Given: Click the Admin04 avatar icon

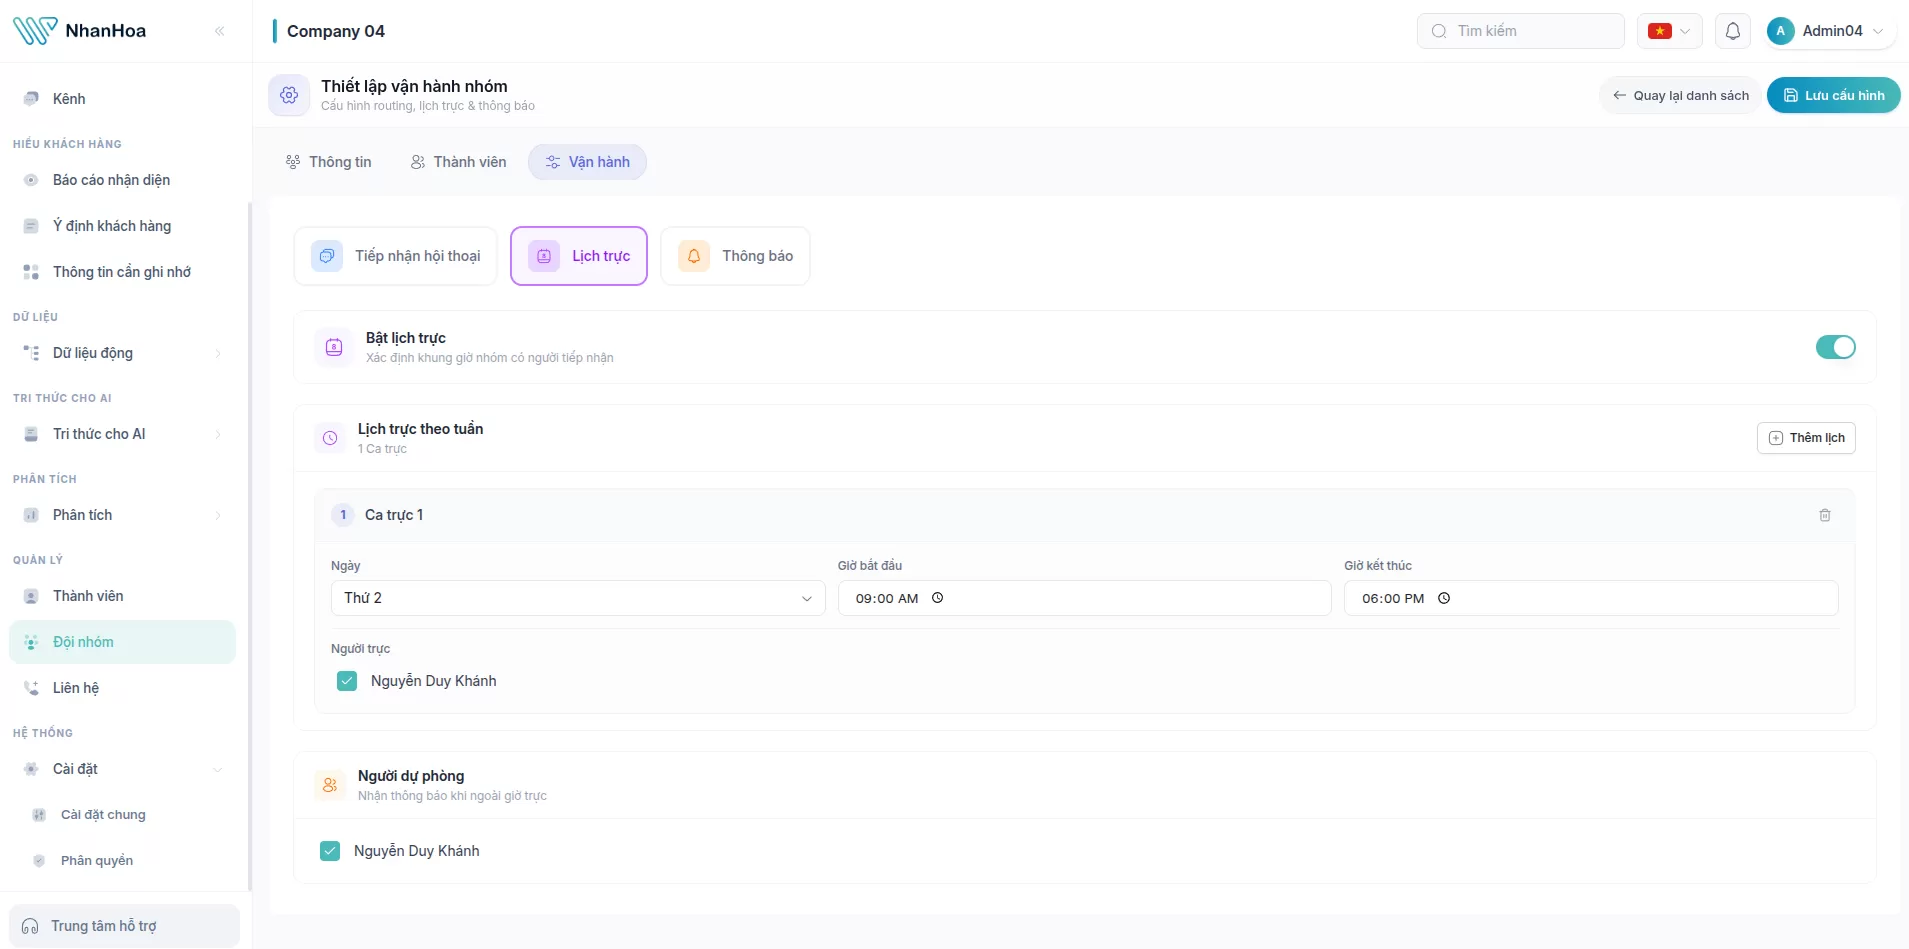Looking at the screenshot, I should click(x=1780, y=31).
